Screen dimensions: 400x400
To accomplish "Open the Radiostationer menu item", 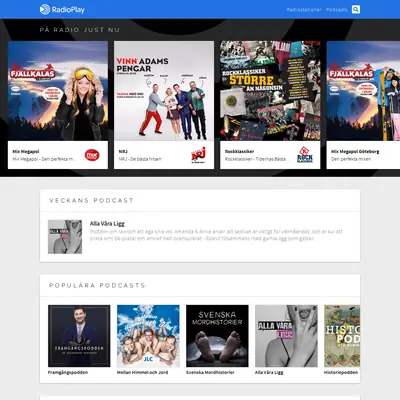I will pos(304,10).
